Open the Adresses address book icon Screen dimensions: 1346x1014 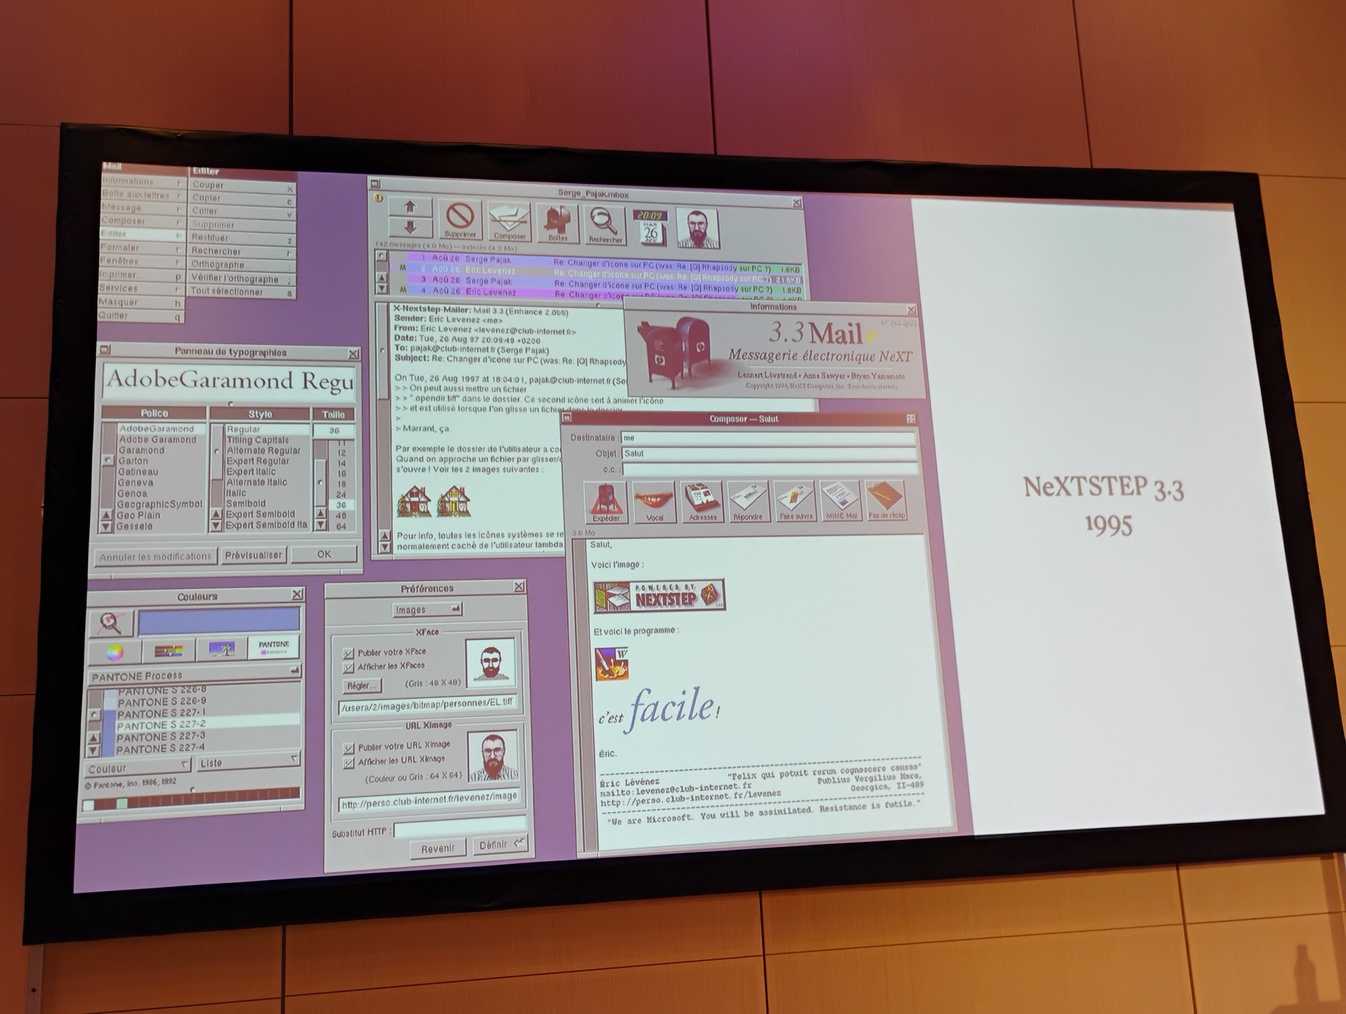click(x=702, y=502)
